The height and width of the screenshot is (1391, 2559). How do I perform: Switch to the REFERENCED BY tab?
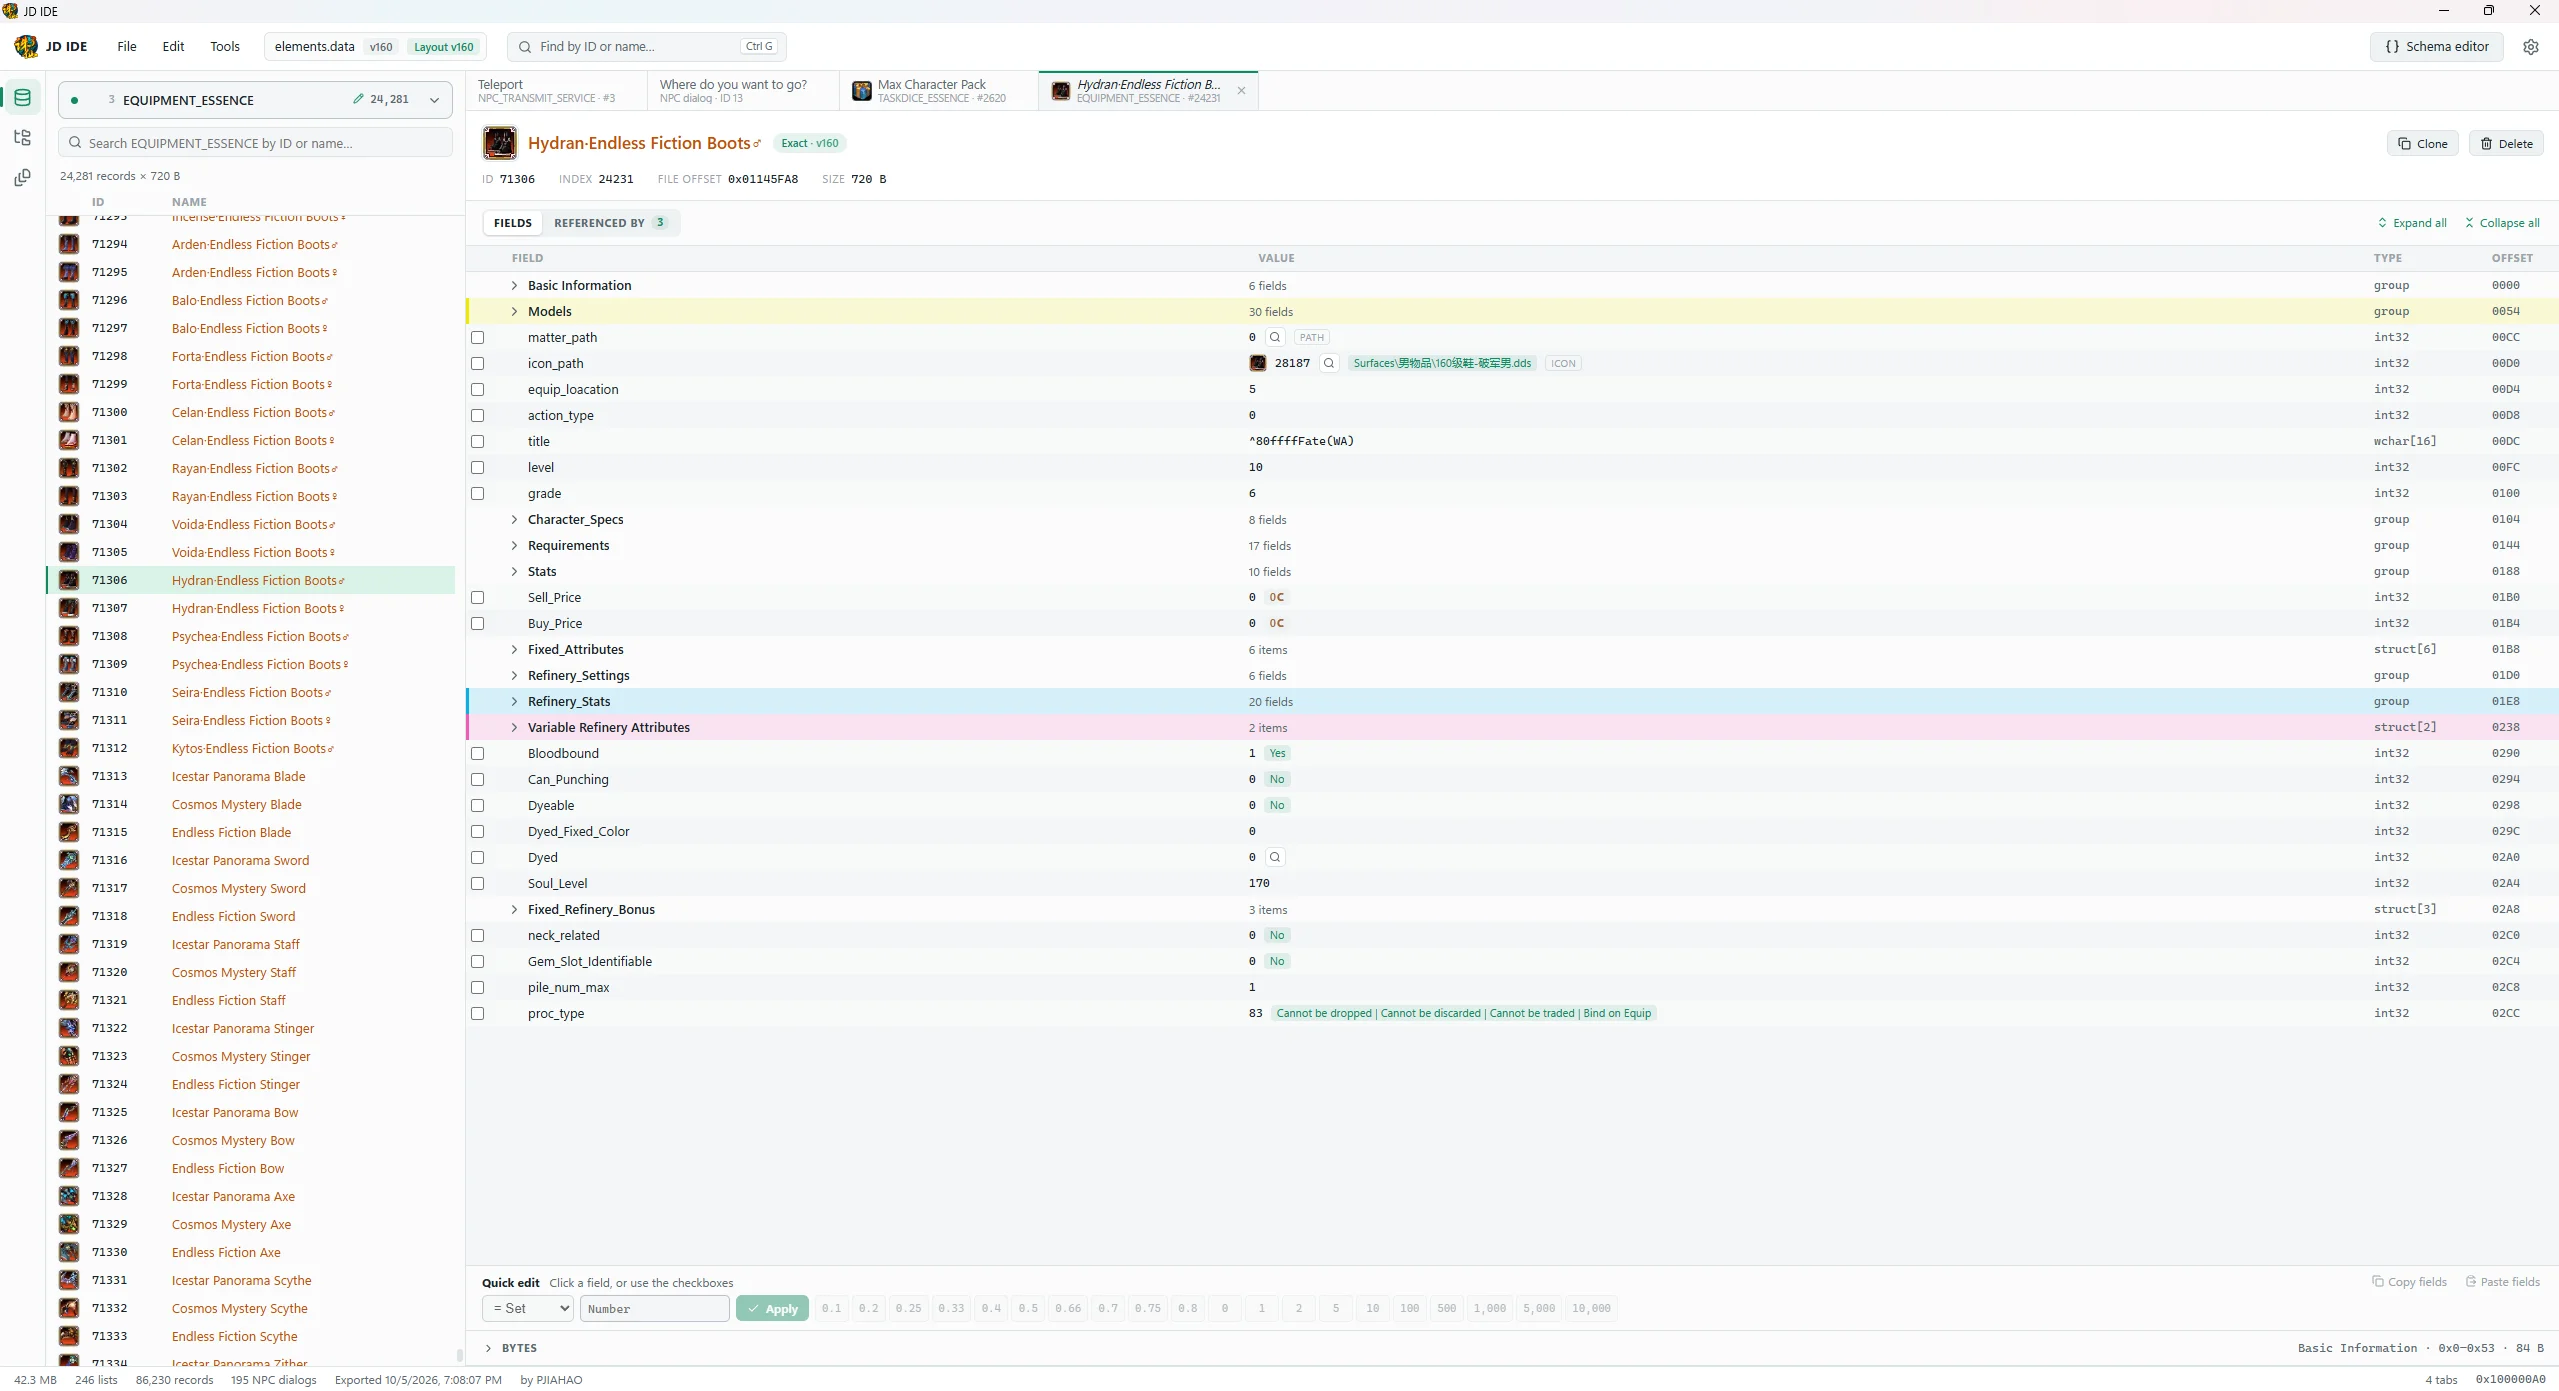609,223
